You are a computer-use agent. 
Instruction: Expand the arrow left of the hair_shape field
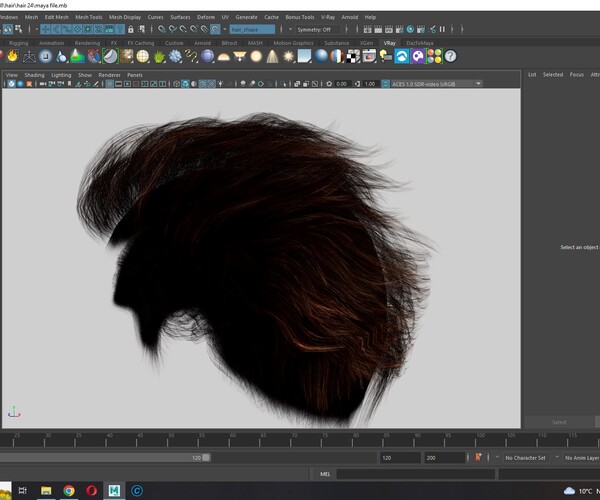pos(225,29)
